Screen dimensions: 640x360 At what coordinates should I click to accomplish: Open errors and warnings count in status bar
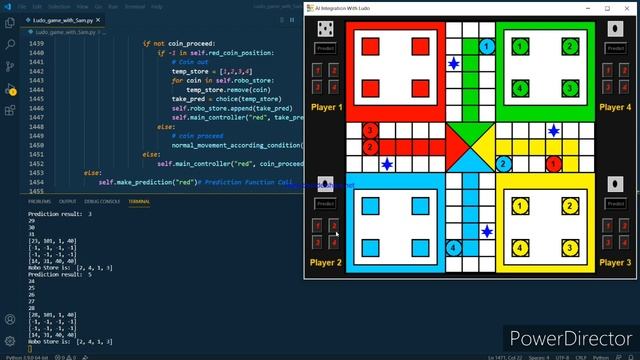pyautogui.click(x=65, y=357)
